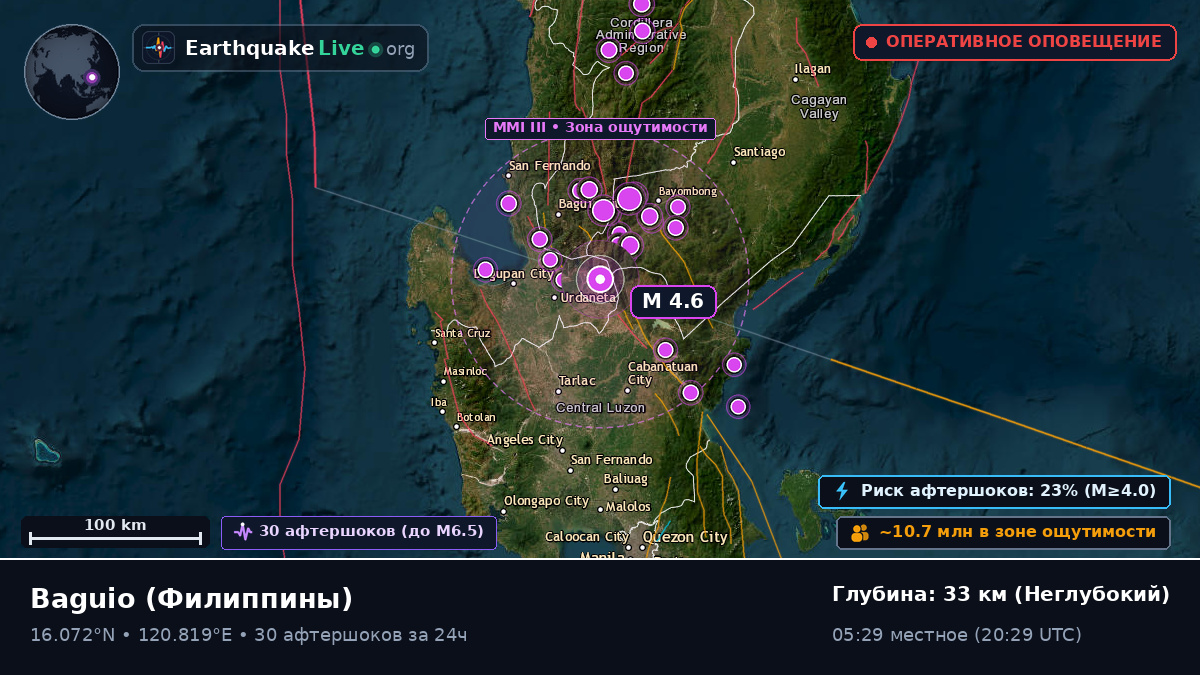
Task: Click the Quezon City label
Action: (x=685, y=537)
